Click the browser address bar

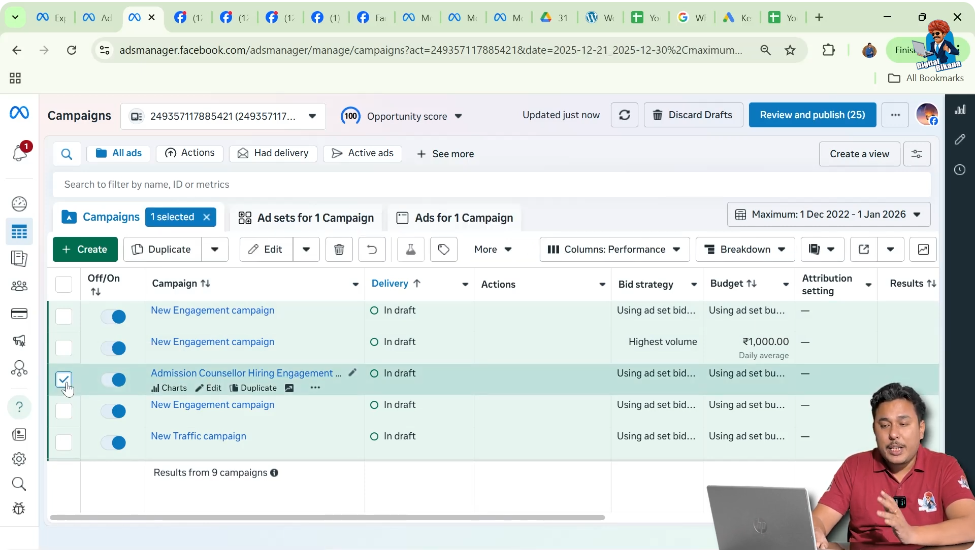(430, 50)
